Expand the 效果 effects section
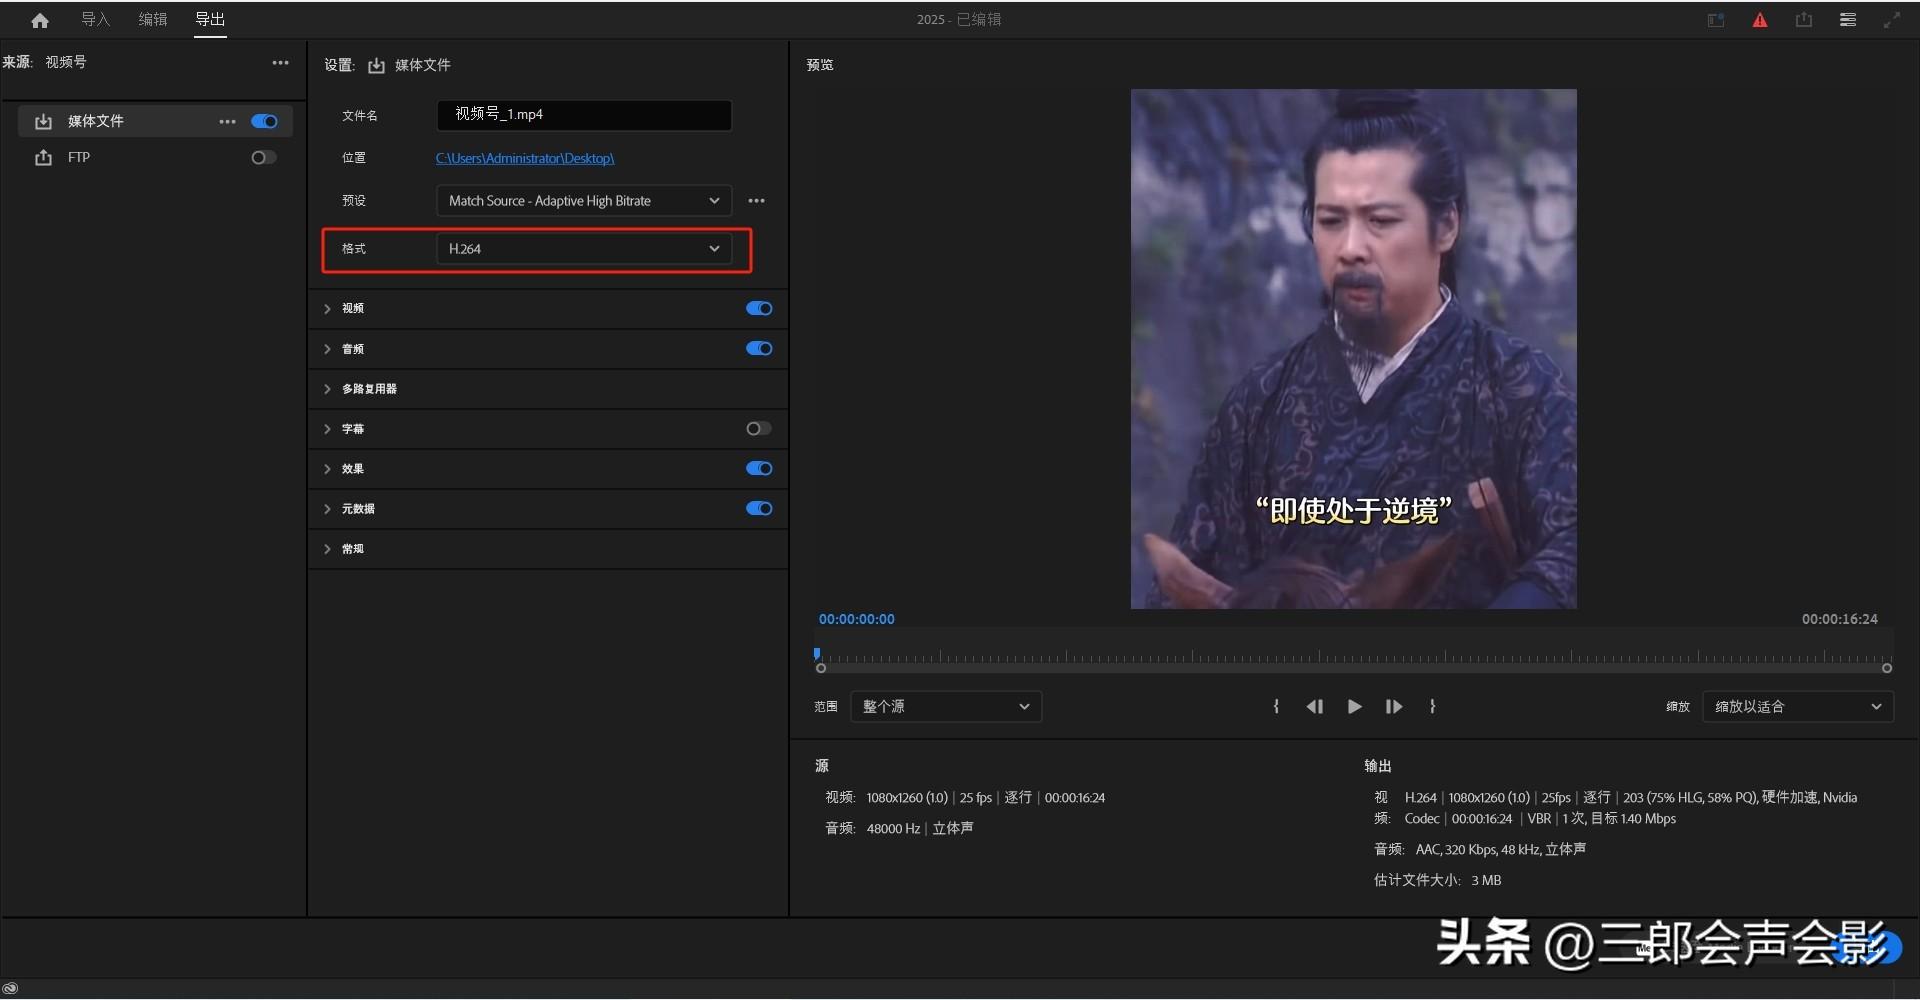 pos(327,469)
